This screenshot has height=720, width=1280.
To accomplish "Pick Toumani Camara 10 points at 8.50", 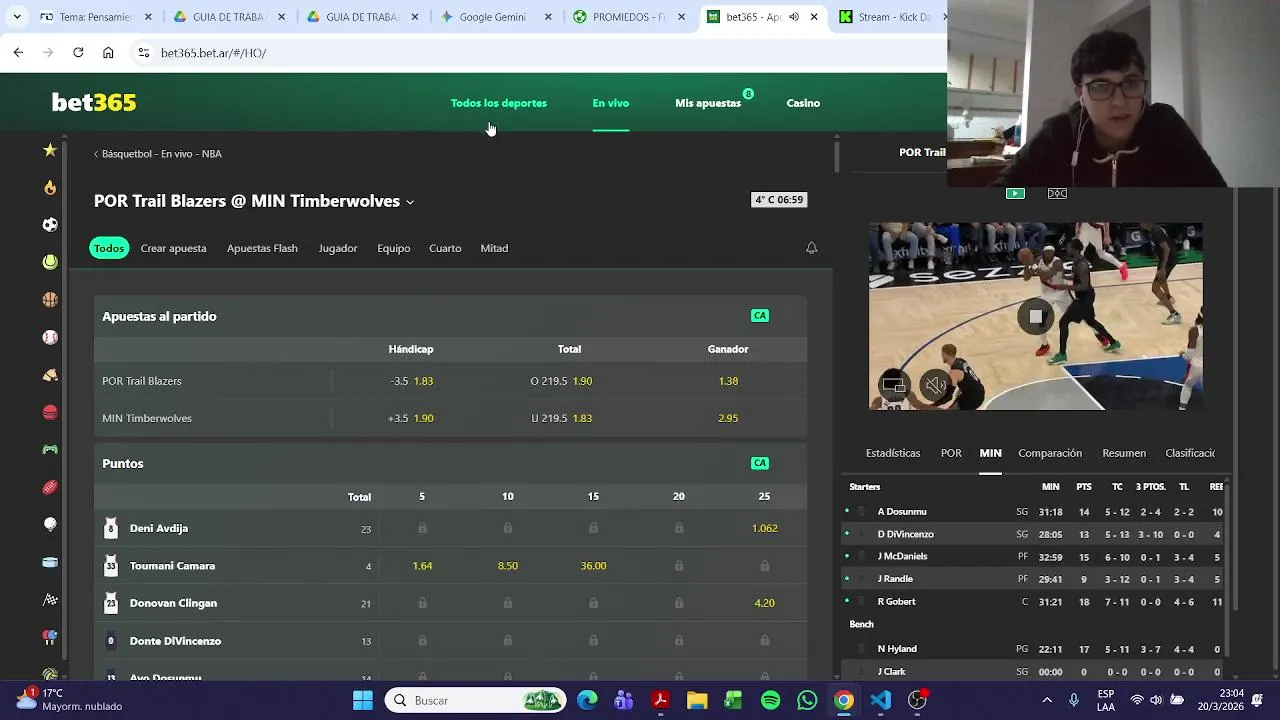I will click(508, 566).
